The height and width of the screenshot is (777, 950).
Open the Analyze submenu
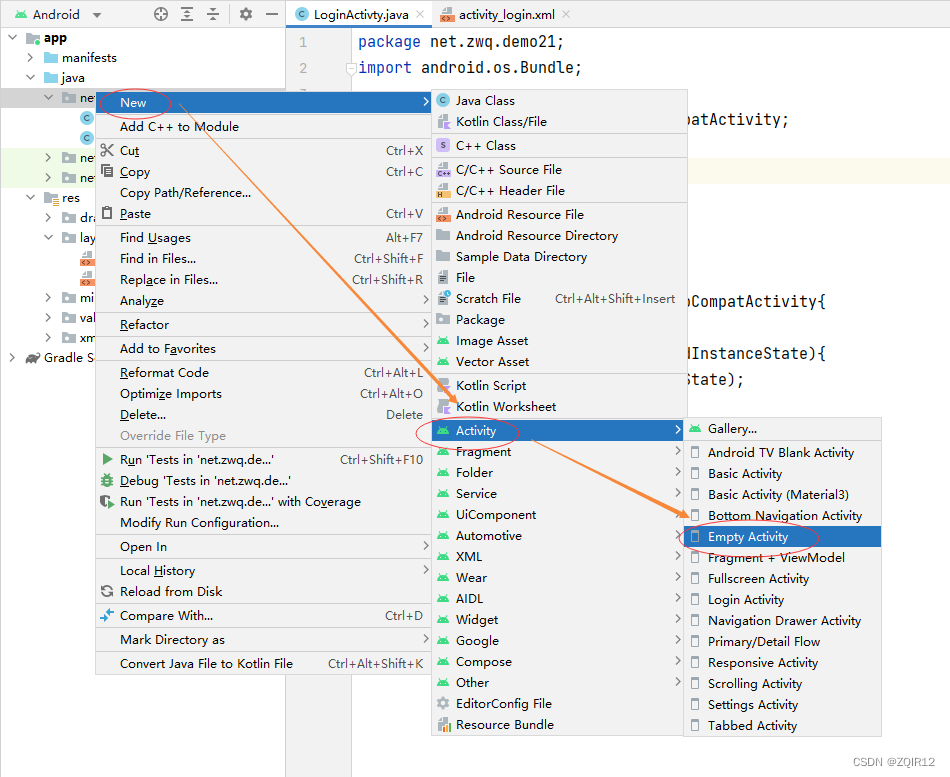[263, 301]
